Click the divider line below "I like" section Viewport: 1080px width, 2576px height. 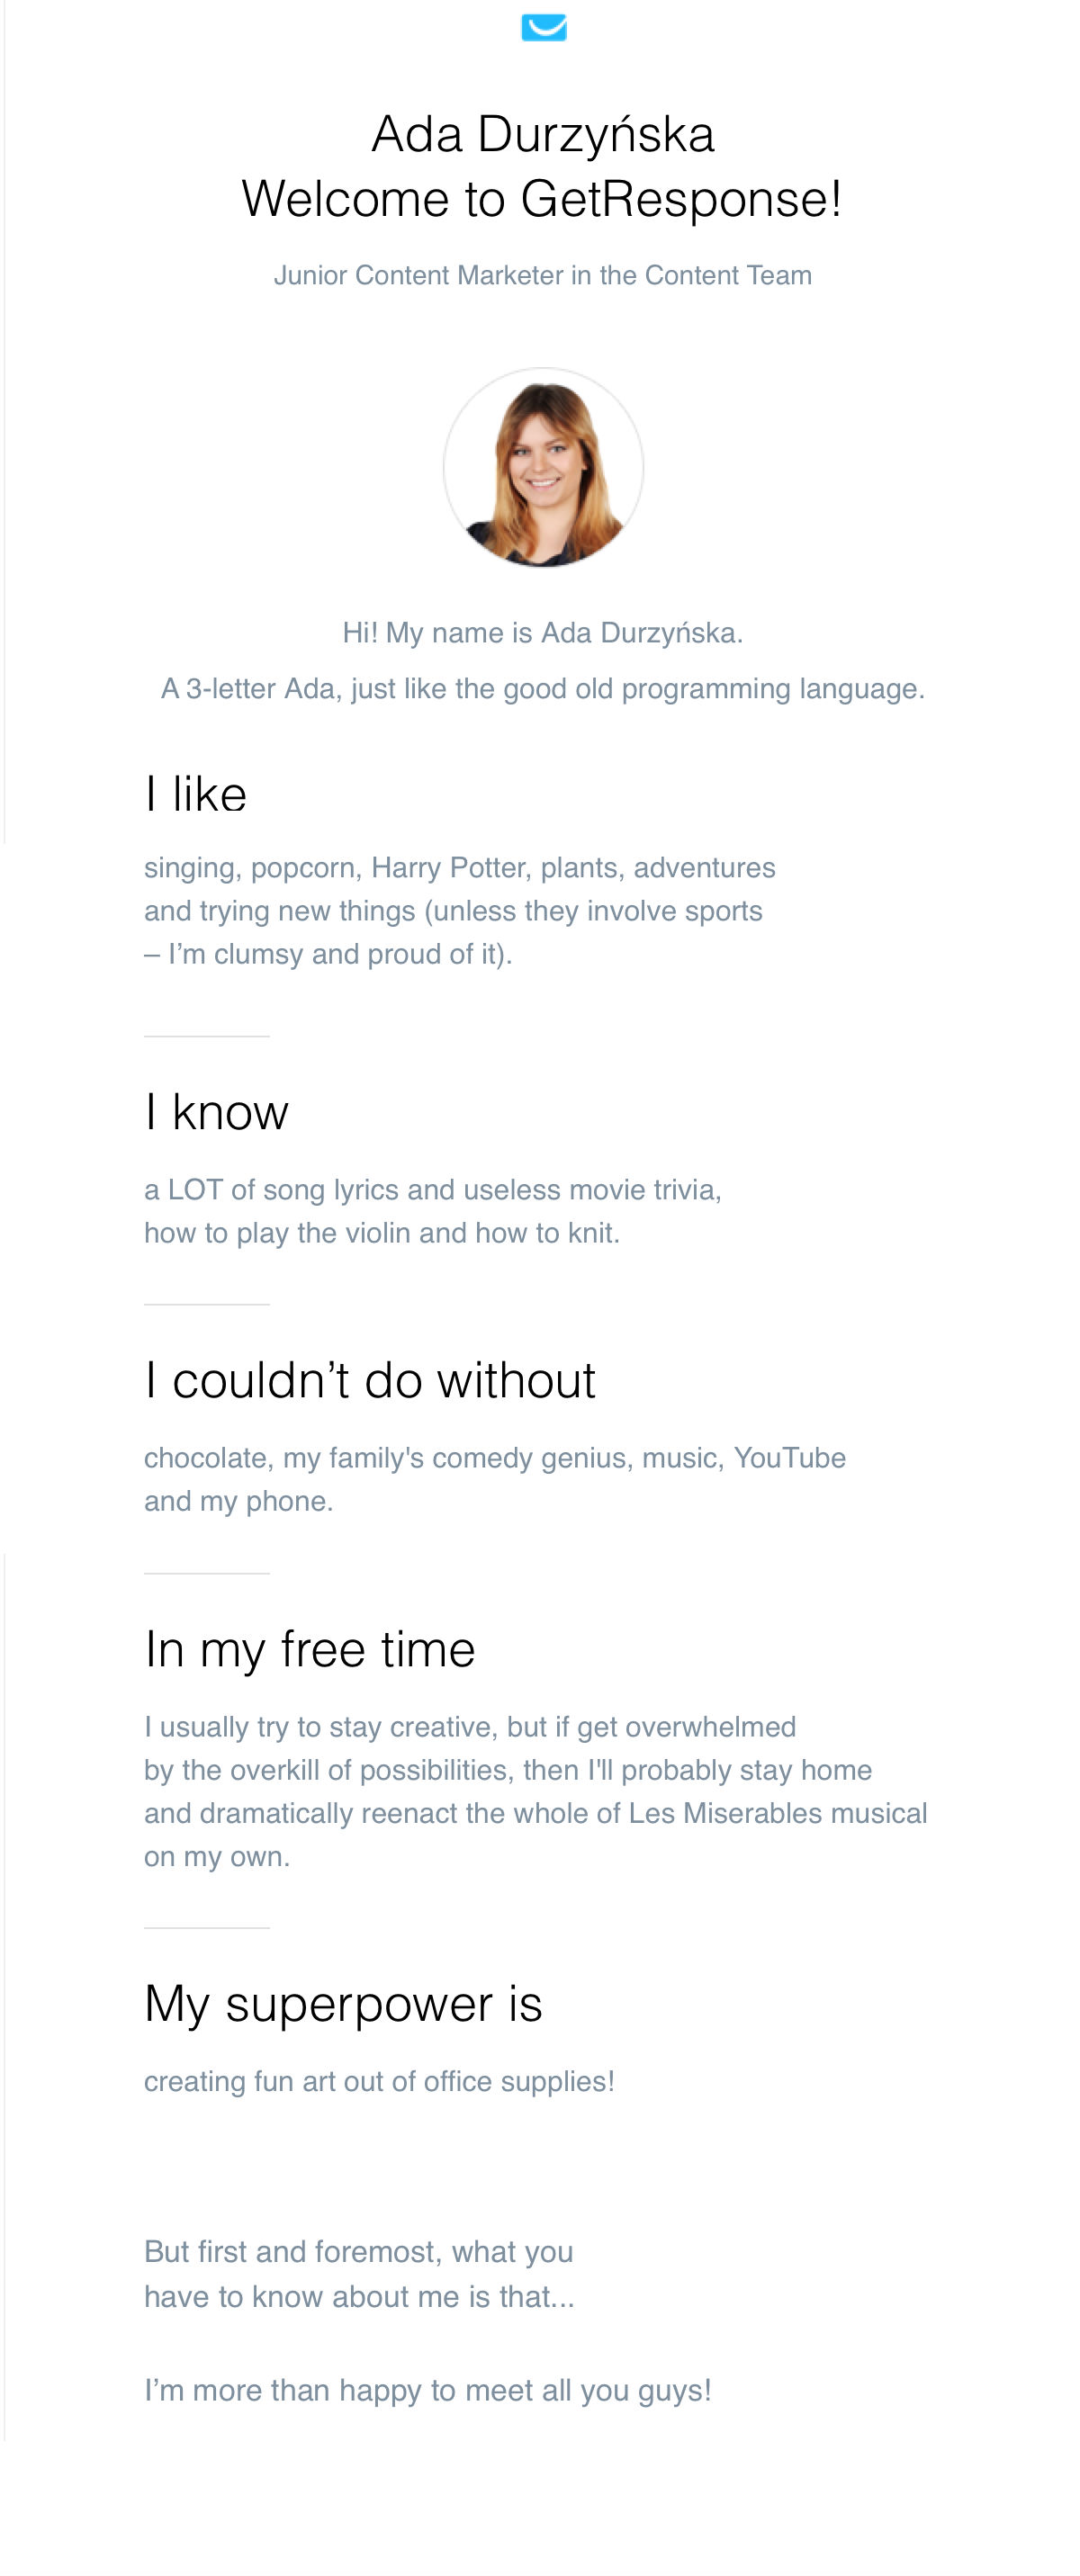click(x=207, y=1036)
